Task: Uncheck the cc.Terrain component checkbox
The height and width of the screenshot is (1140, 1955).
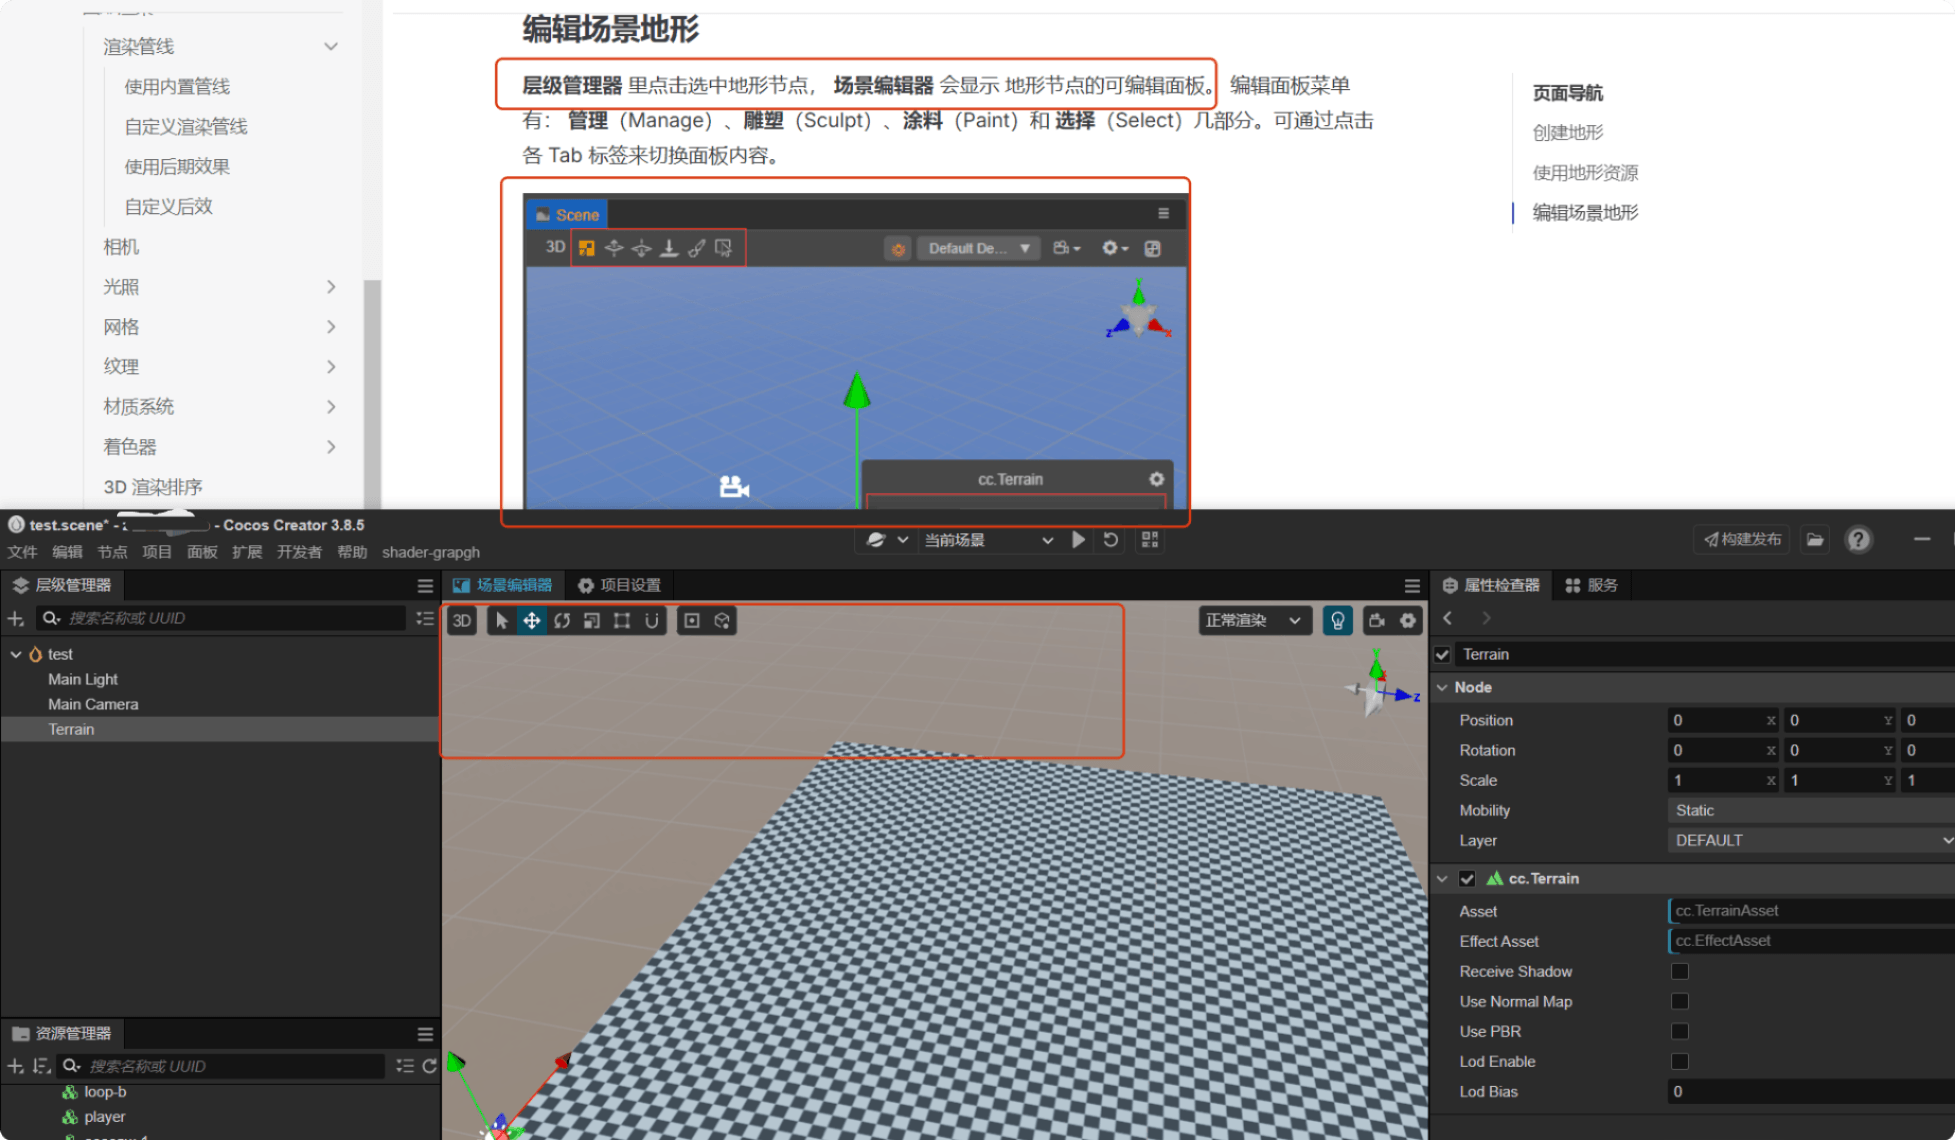Action: pyautogui.click(x=1467, y=878)
